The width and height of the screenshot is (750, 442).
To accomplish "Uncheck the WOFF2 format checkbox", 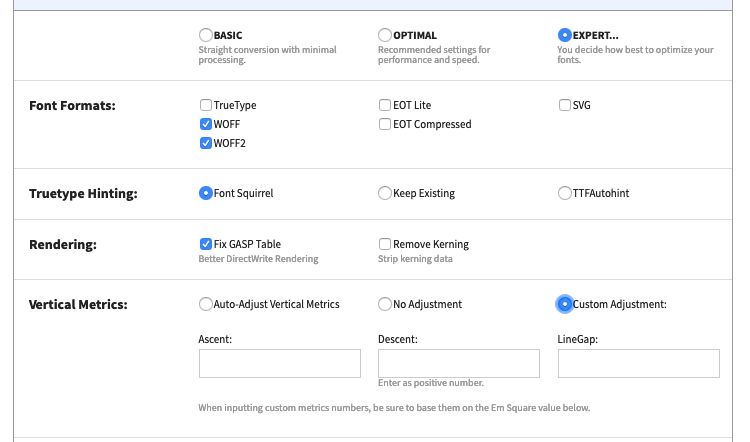I will (x=206, y=143).
